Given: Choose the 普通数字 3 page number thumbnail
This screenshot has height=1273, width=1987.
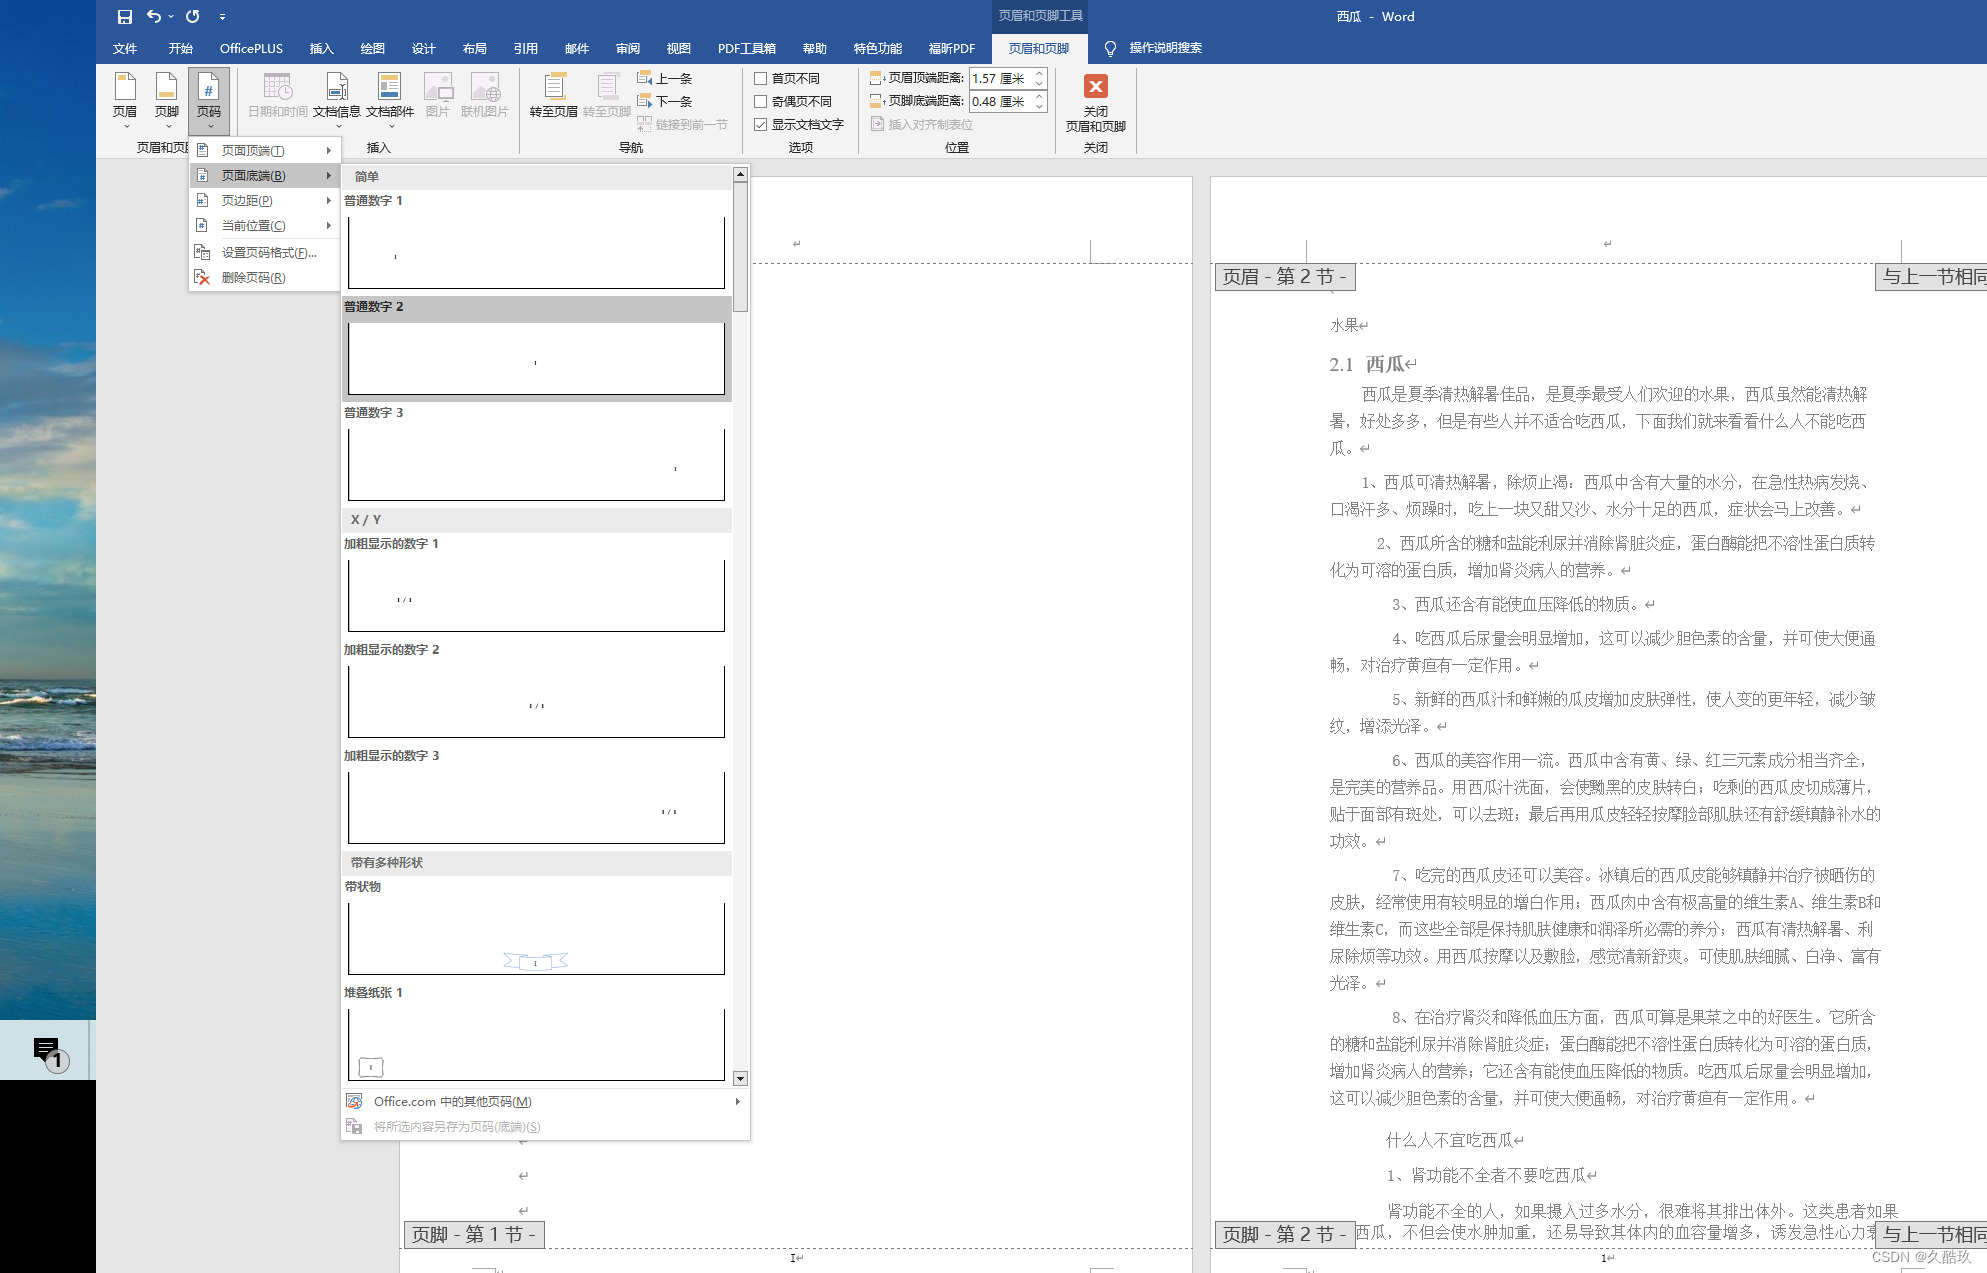Looking at the screenshot, I should coord(536,464).
